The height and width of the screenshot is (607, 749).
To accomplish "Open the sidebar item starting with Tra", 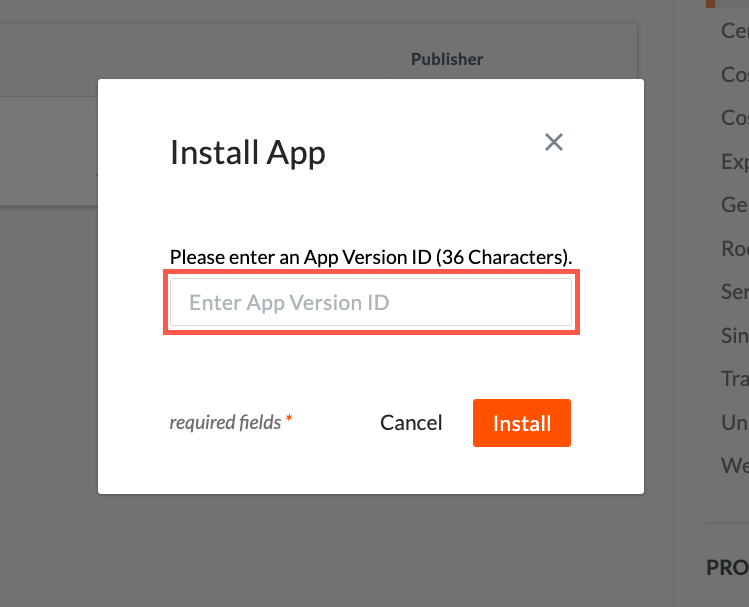I will coord(735,379).
